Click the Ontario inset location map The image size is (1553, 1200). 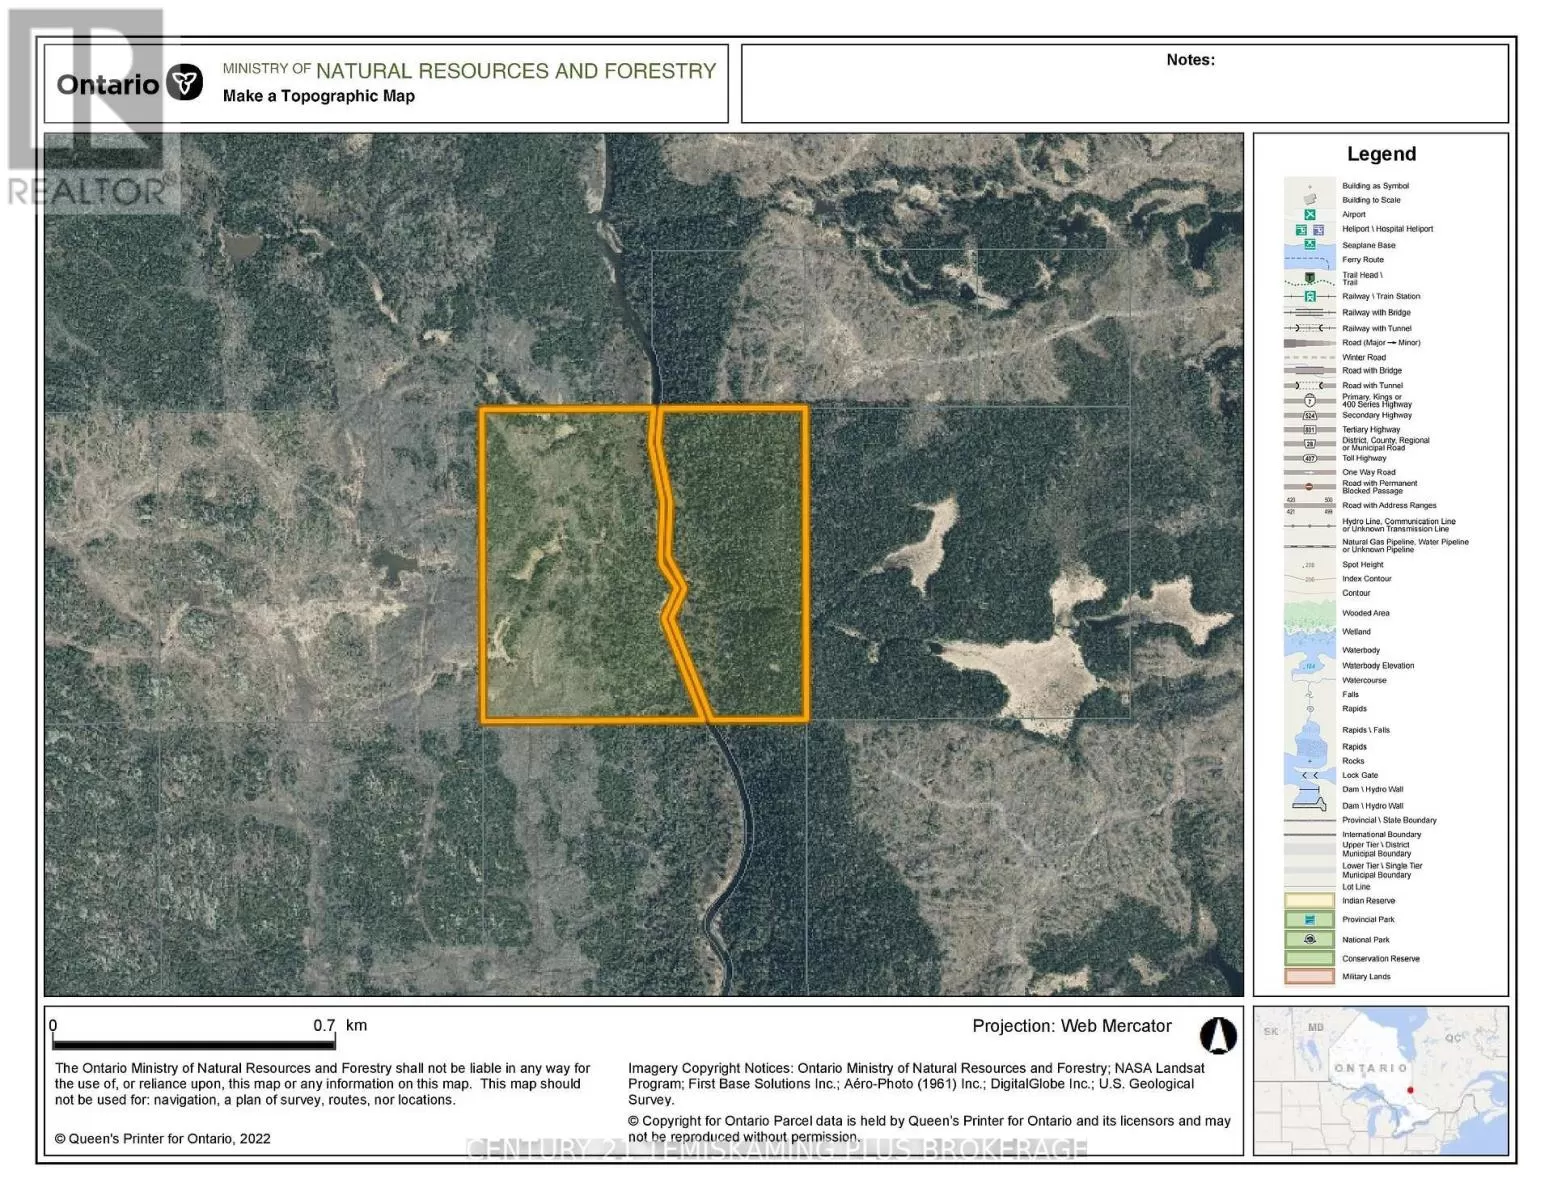[1380, 1080]
